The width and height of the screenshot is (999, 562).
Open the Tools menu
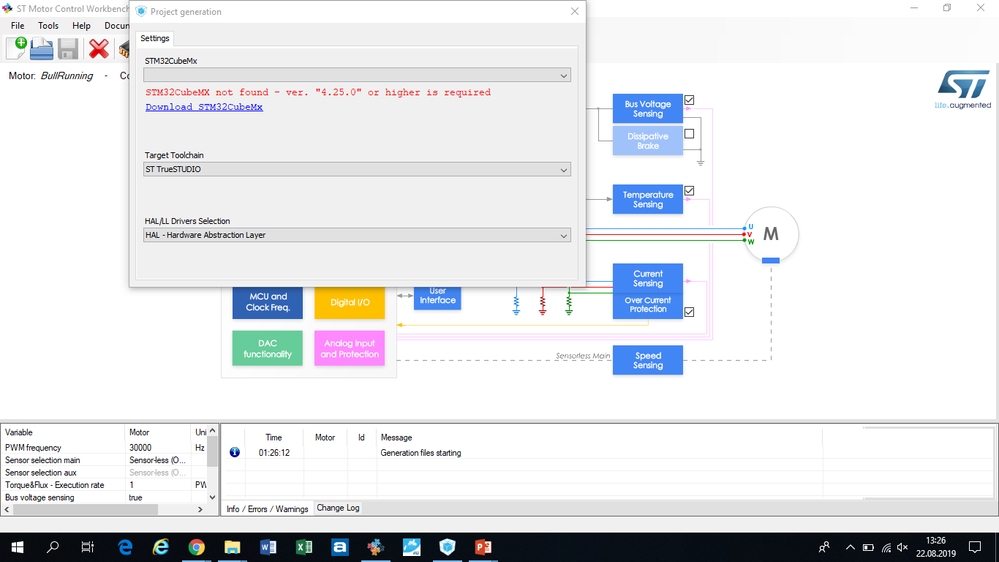pos(48,25)
